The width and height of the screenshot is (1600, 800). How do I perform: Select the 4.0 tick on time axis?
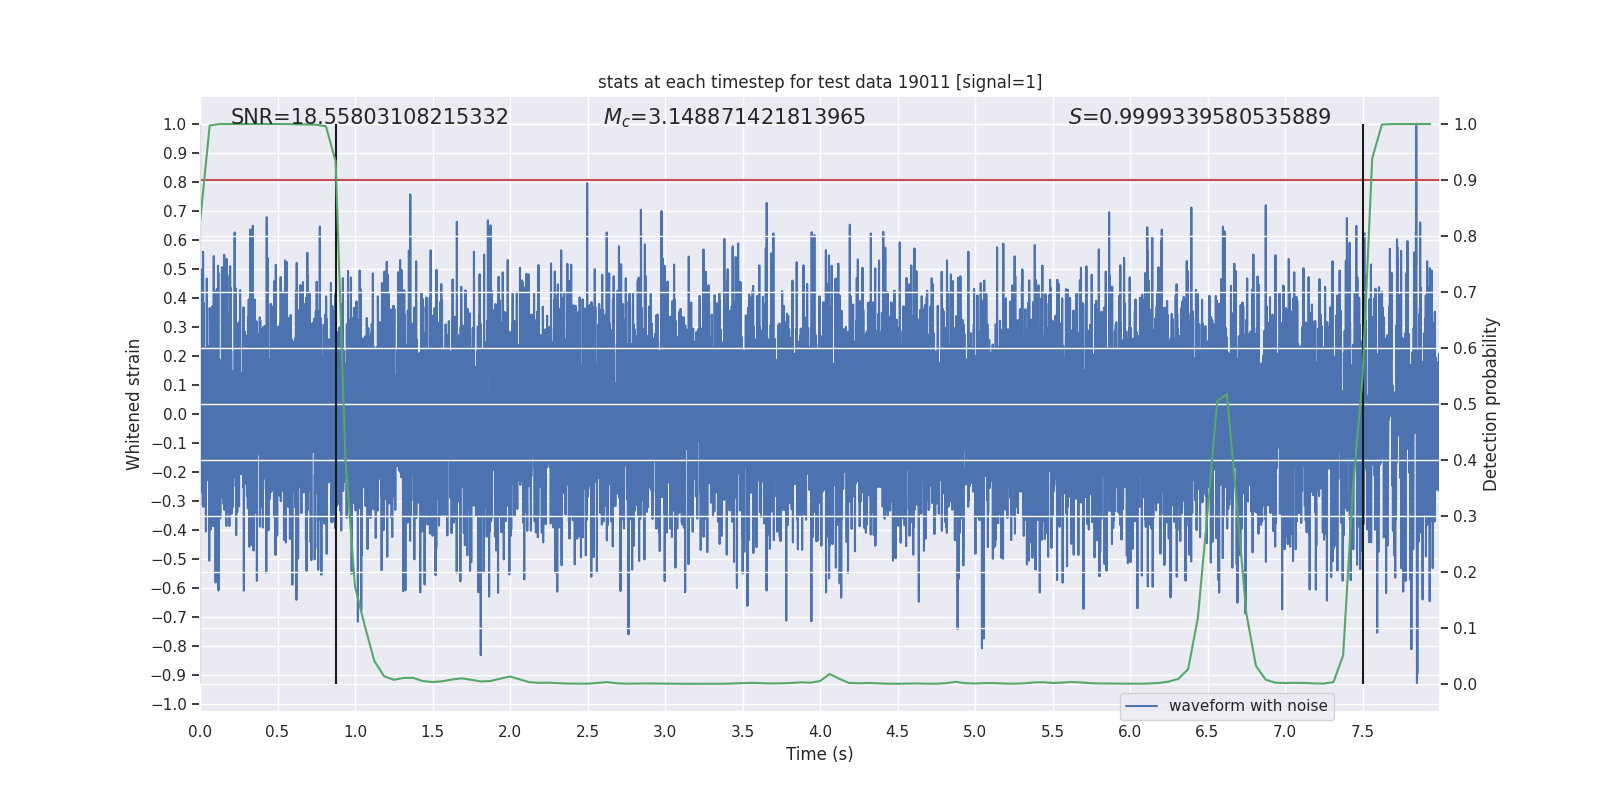coord(820,731)
